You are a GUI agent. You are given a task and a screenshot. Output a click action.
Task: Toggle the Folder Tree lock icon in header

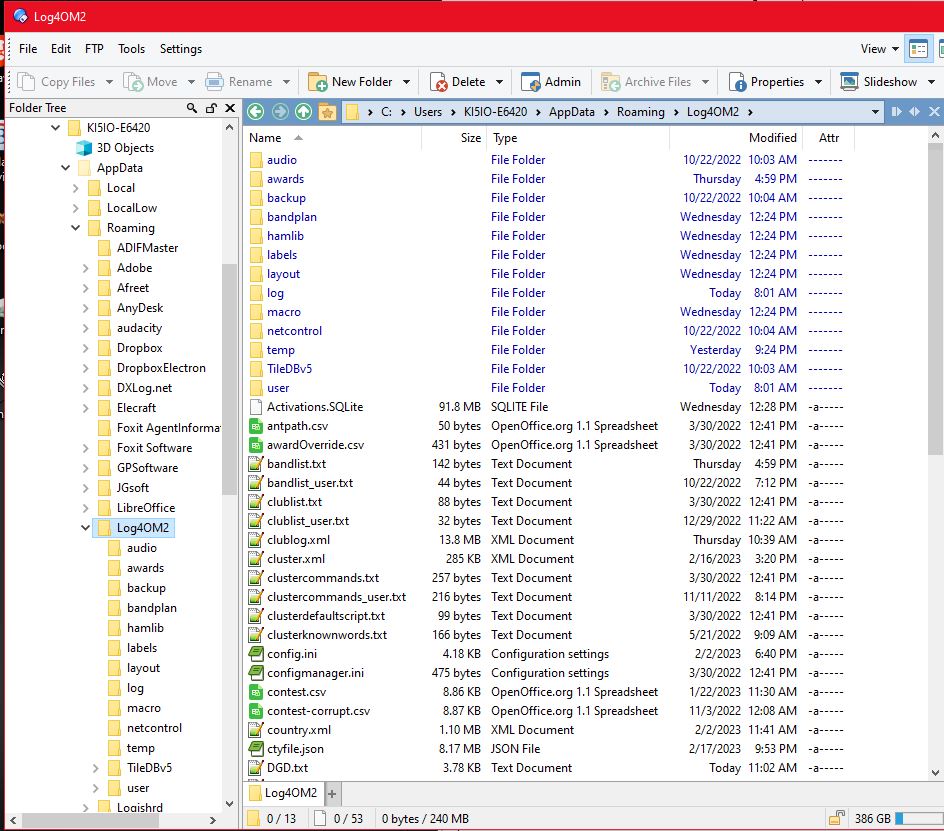pyautogui.click(x=211, y=108)
